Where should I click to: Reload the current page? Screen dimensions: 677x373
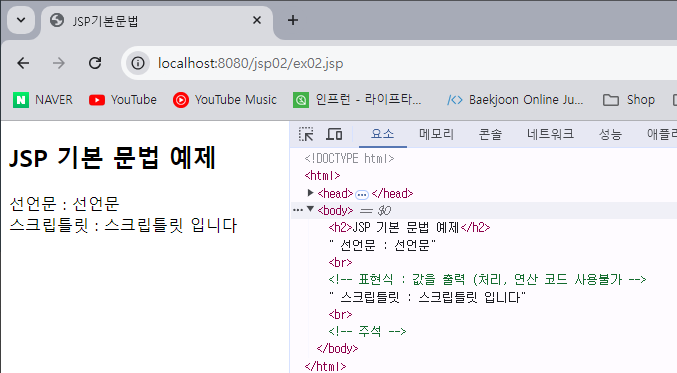(95, 63)
